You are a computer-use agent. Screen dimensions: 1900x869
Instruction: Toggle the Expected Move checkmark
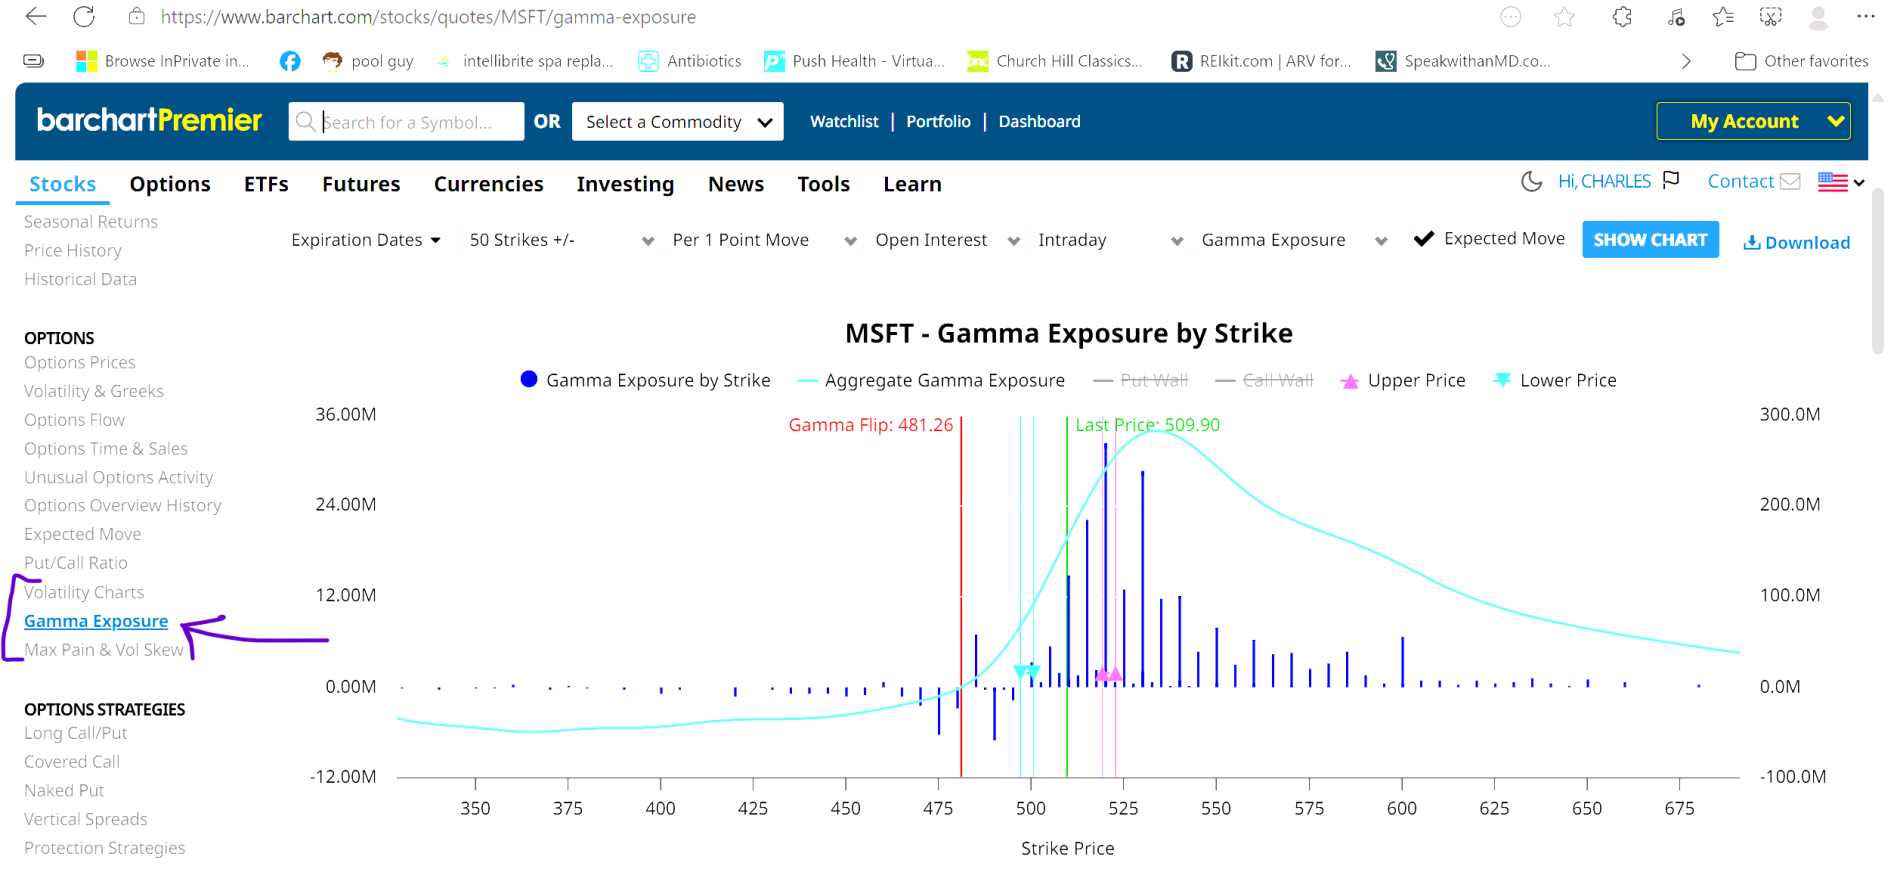coord(1424,239)
